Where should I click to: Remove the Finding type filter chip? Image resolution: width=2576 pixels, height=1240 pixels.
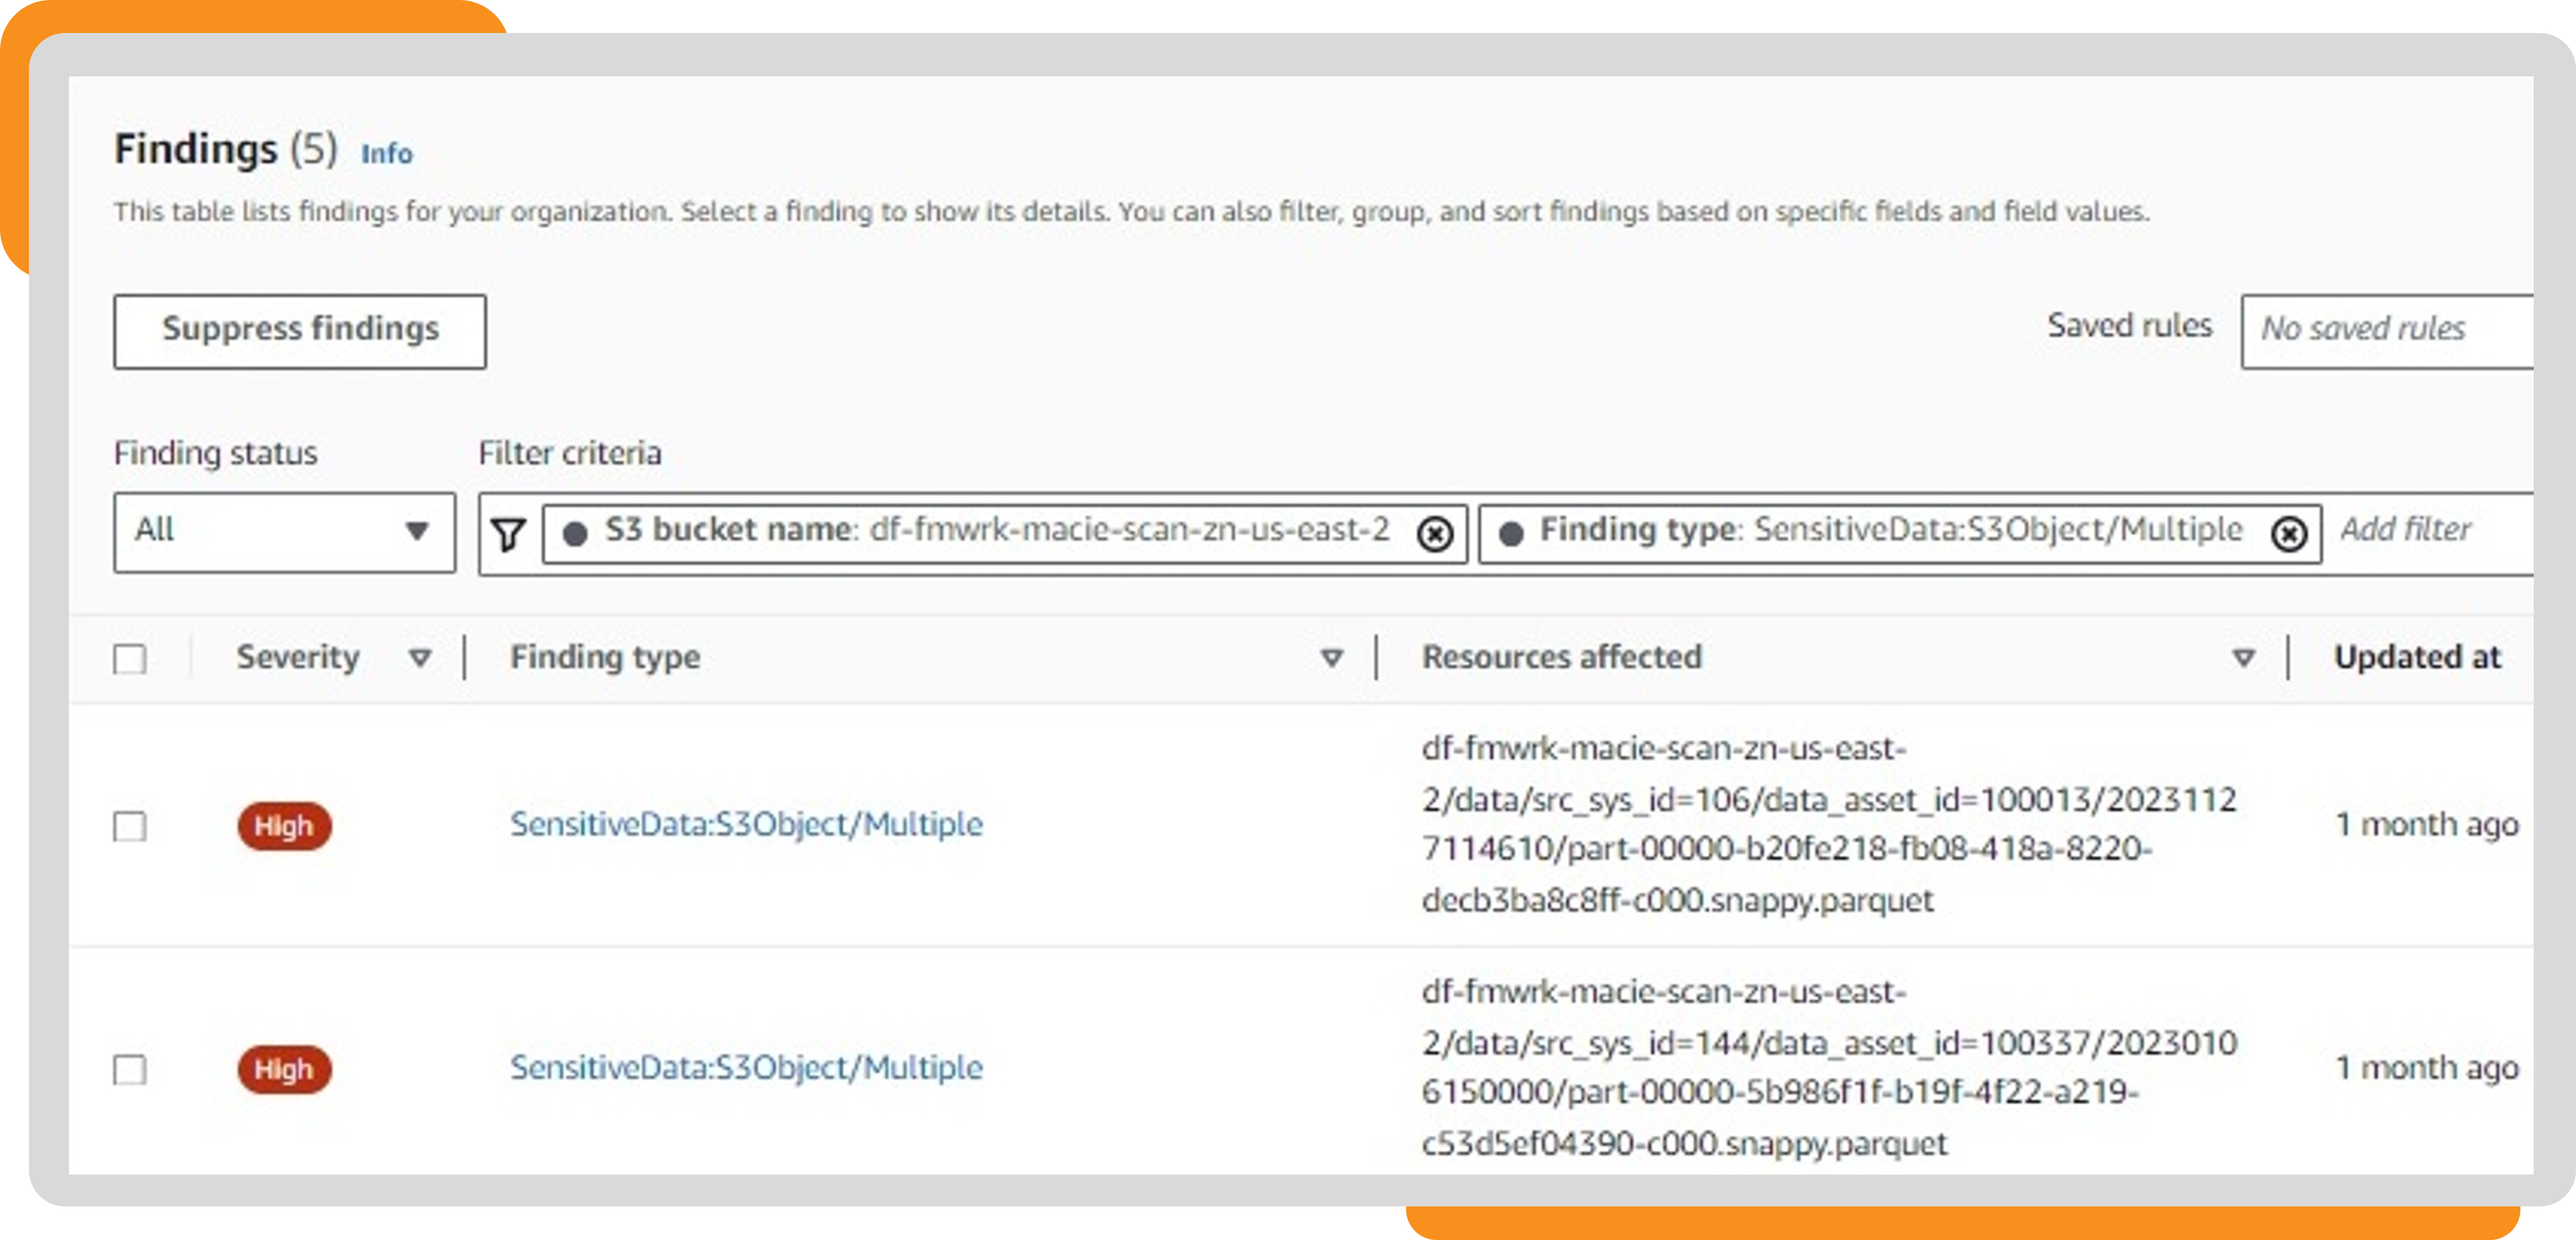coord(2288,534)
